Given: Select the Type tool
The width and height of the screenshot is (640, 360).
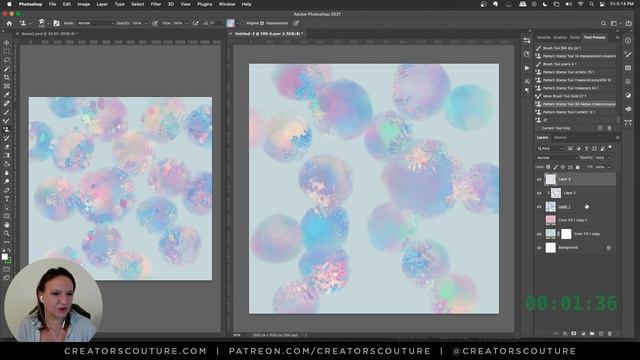Looking at the screenshot, I should coord(7,199).
